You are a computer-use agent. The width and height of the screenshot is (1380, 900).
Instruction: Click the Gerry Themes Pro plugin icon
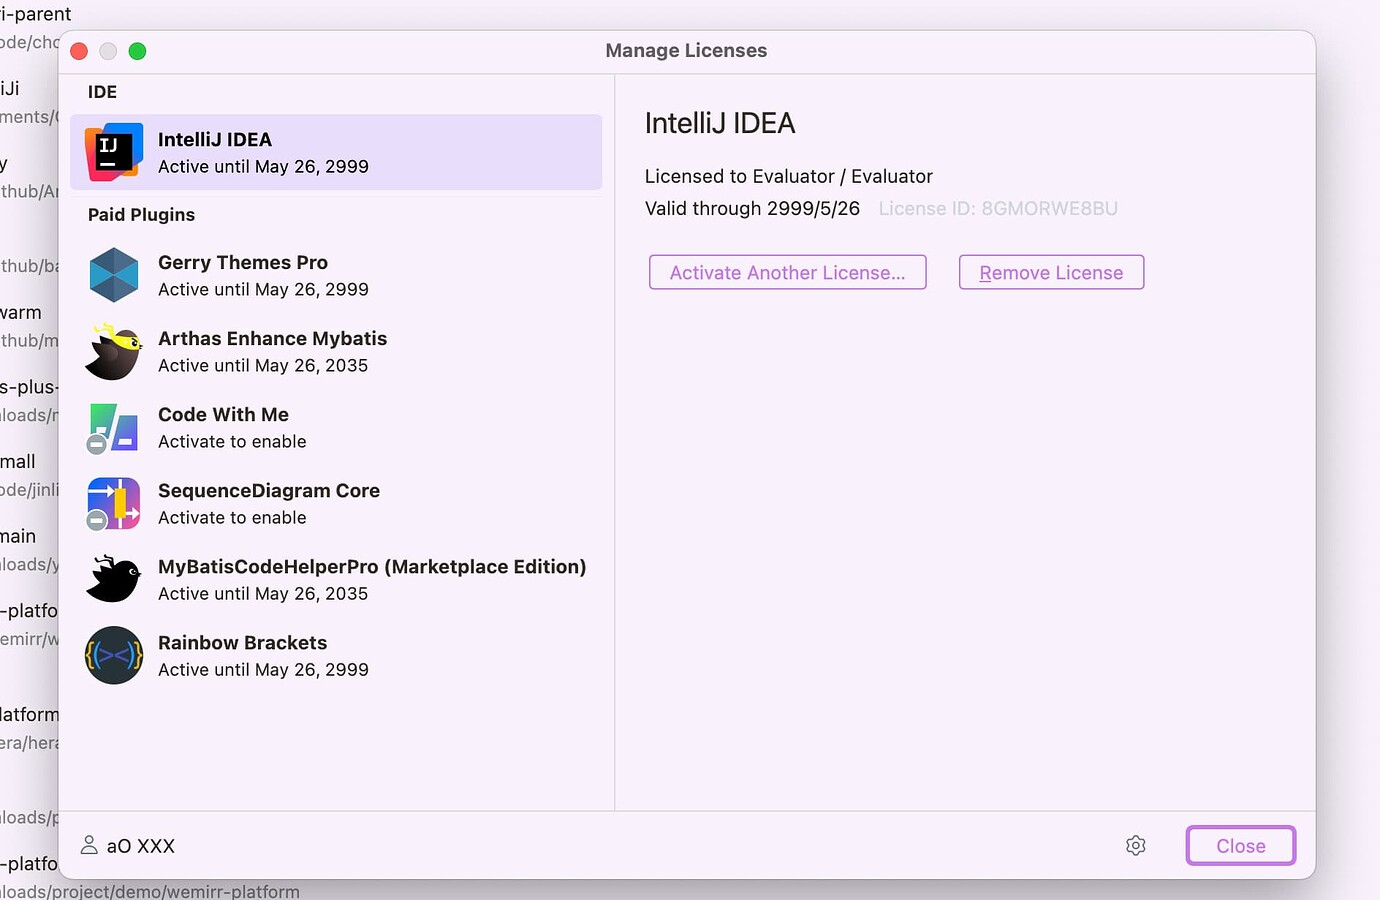114,275
